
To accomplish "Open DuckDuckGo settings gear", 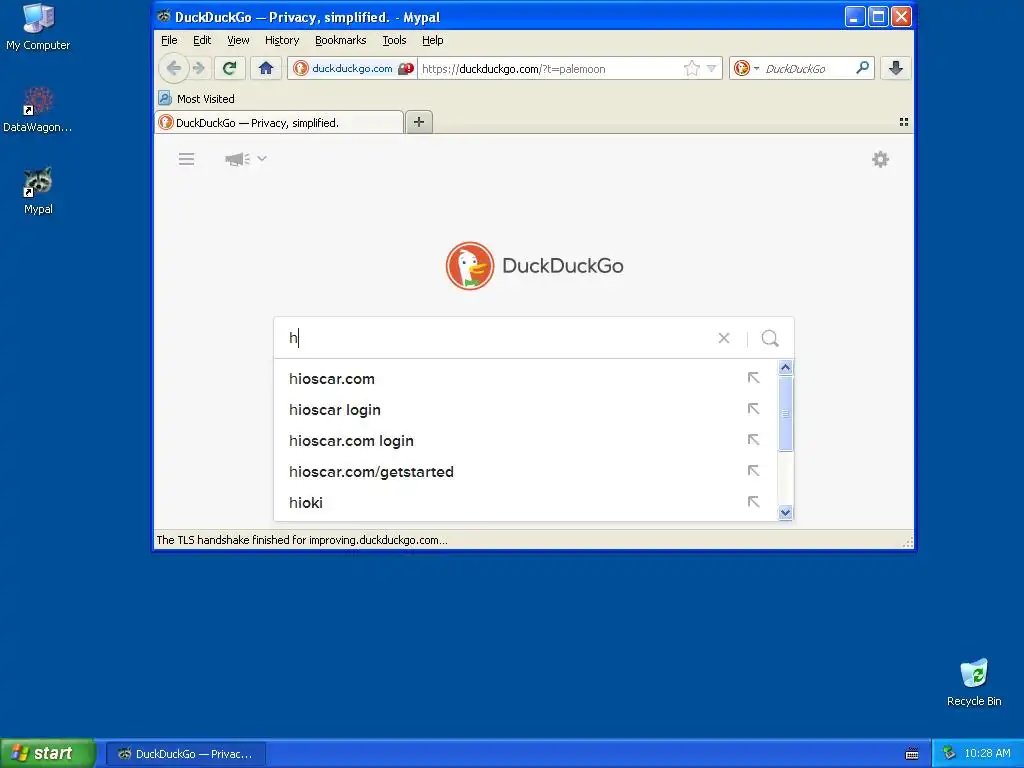I will tap(880, 159).
